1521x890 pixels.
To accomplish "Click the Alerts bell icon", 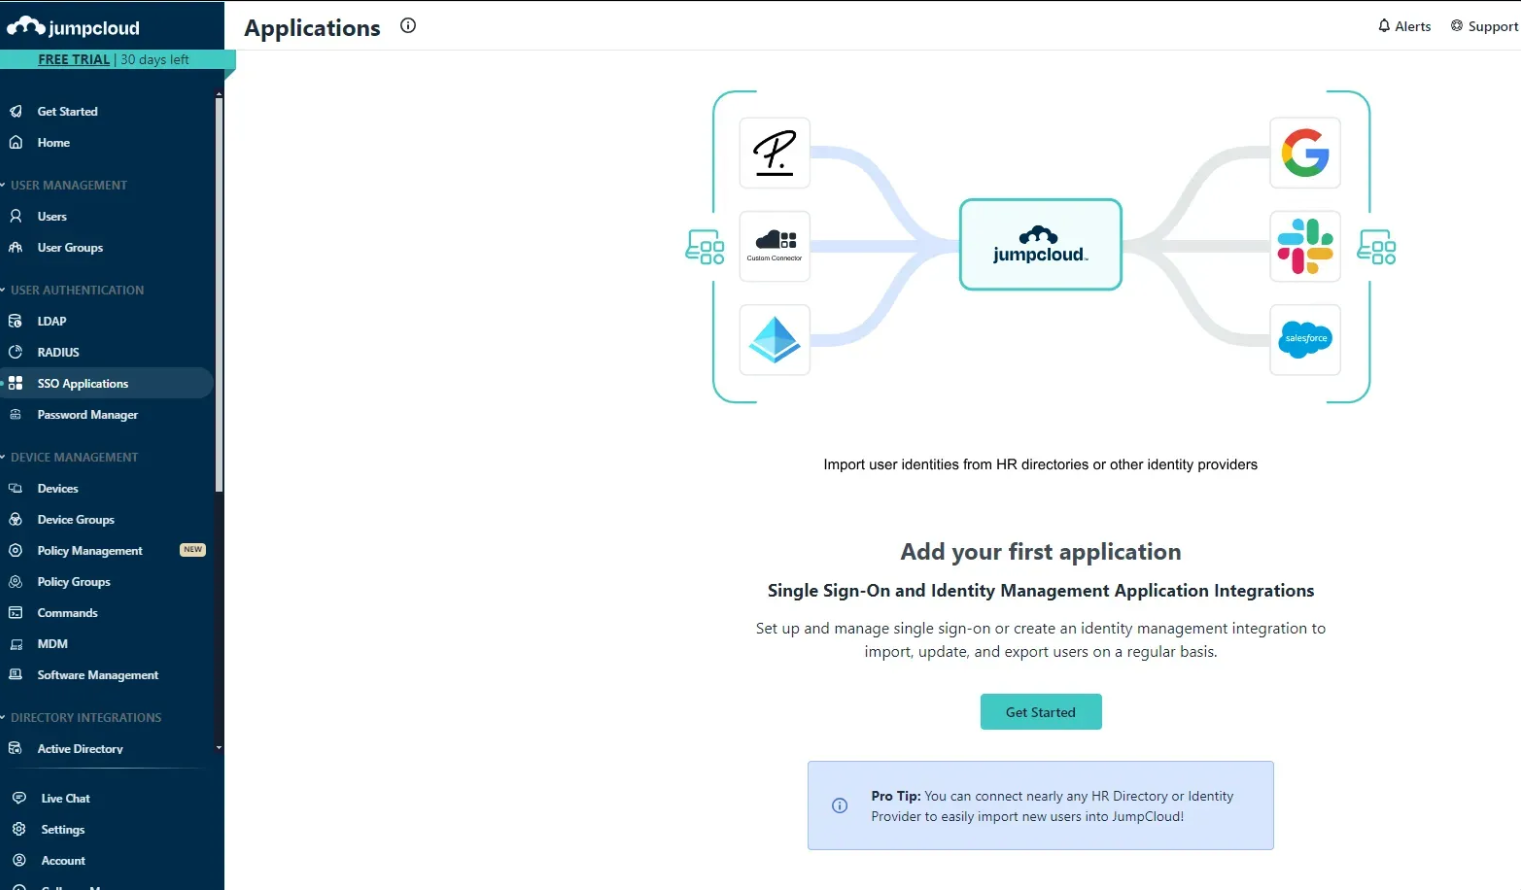I will pos(1384,26).
